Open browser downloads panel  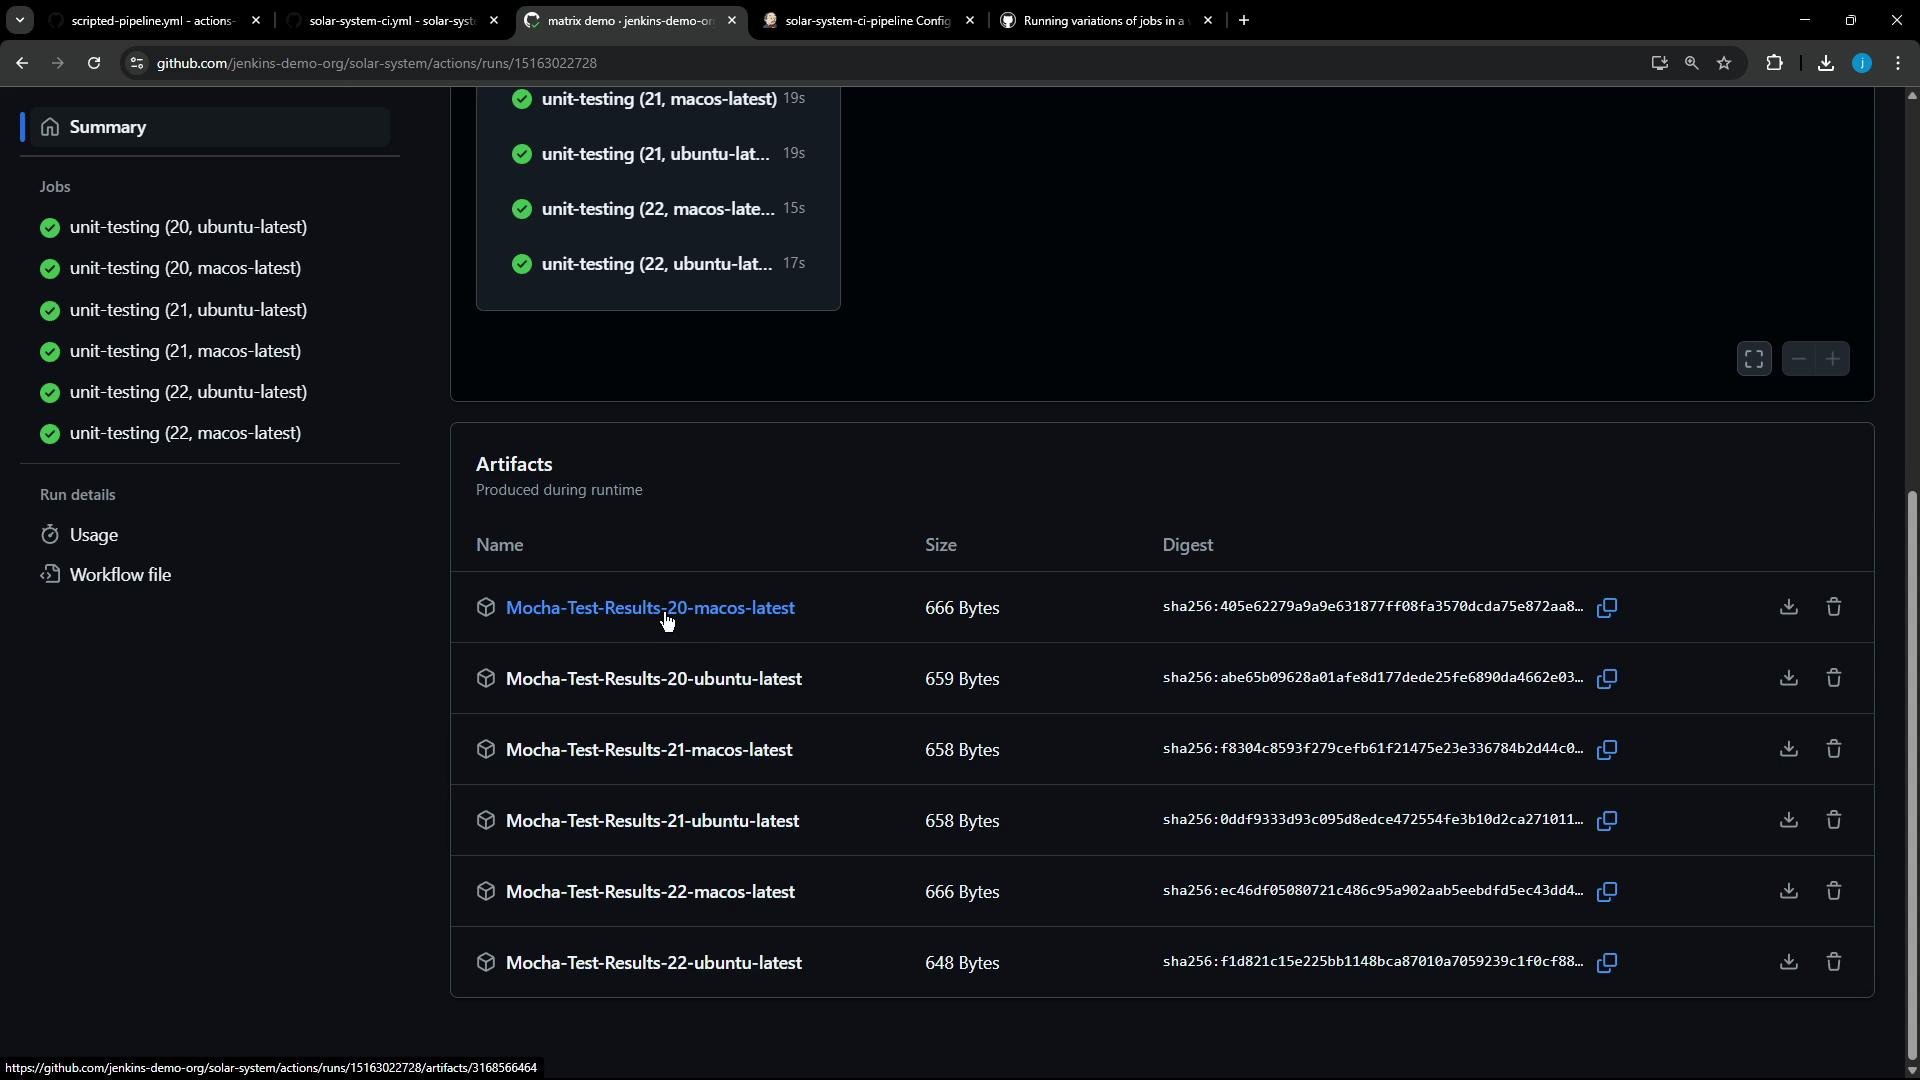1826,63
